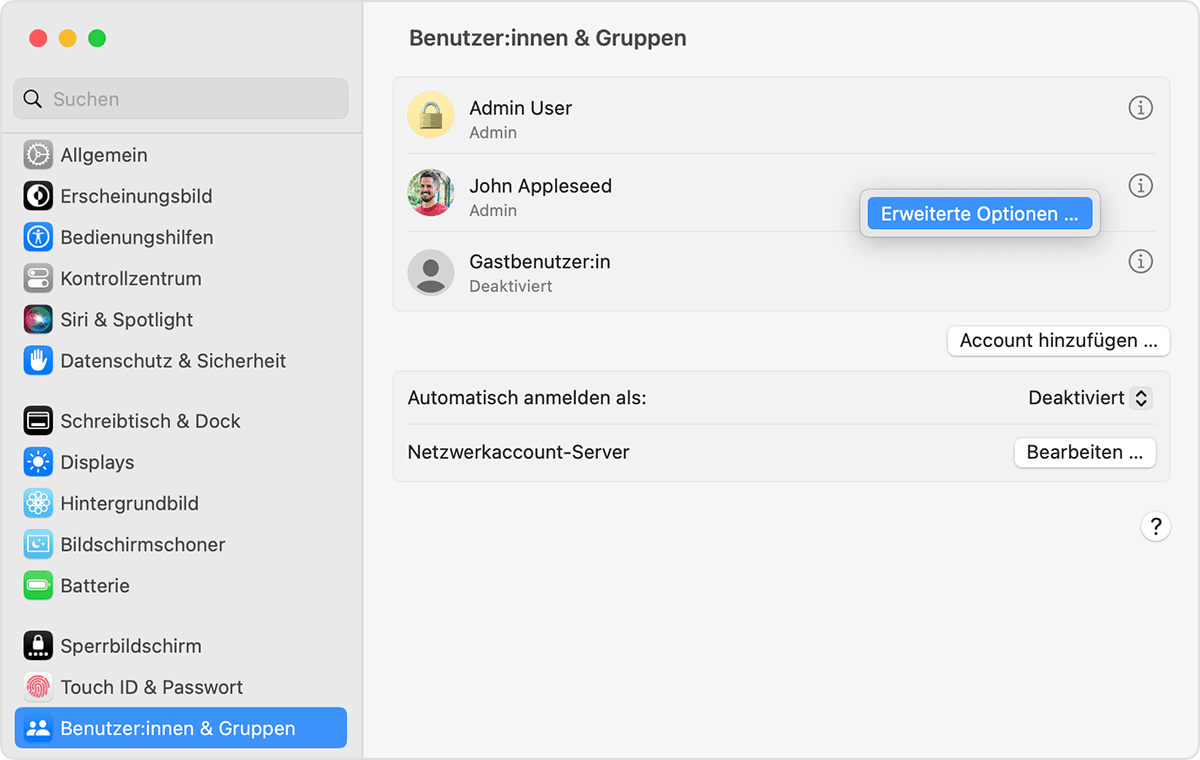1200x760 pixels.
Task: Click the Sperrbildschirm lock icon
Action: click(x=38, y=646)
